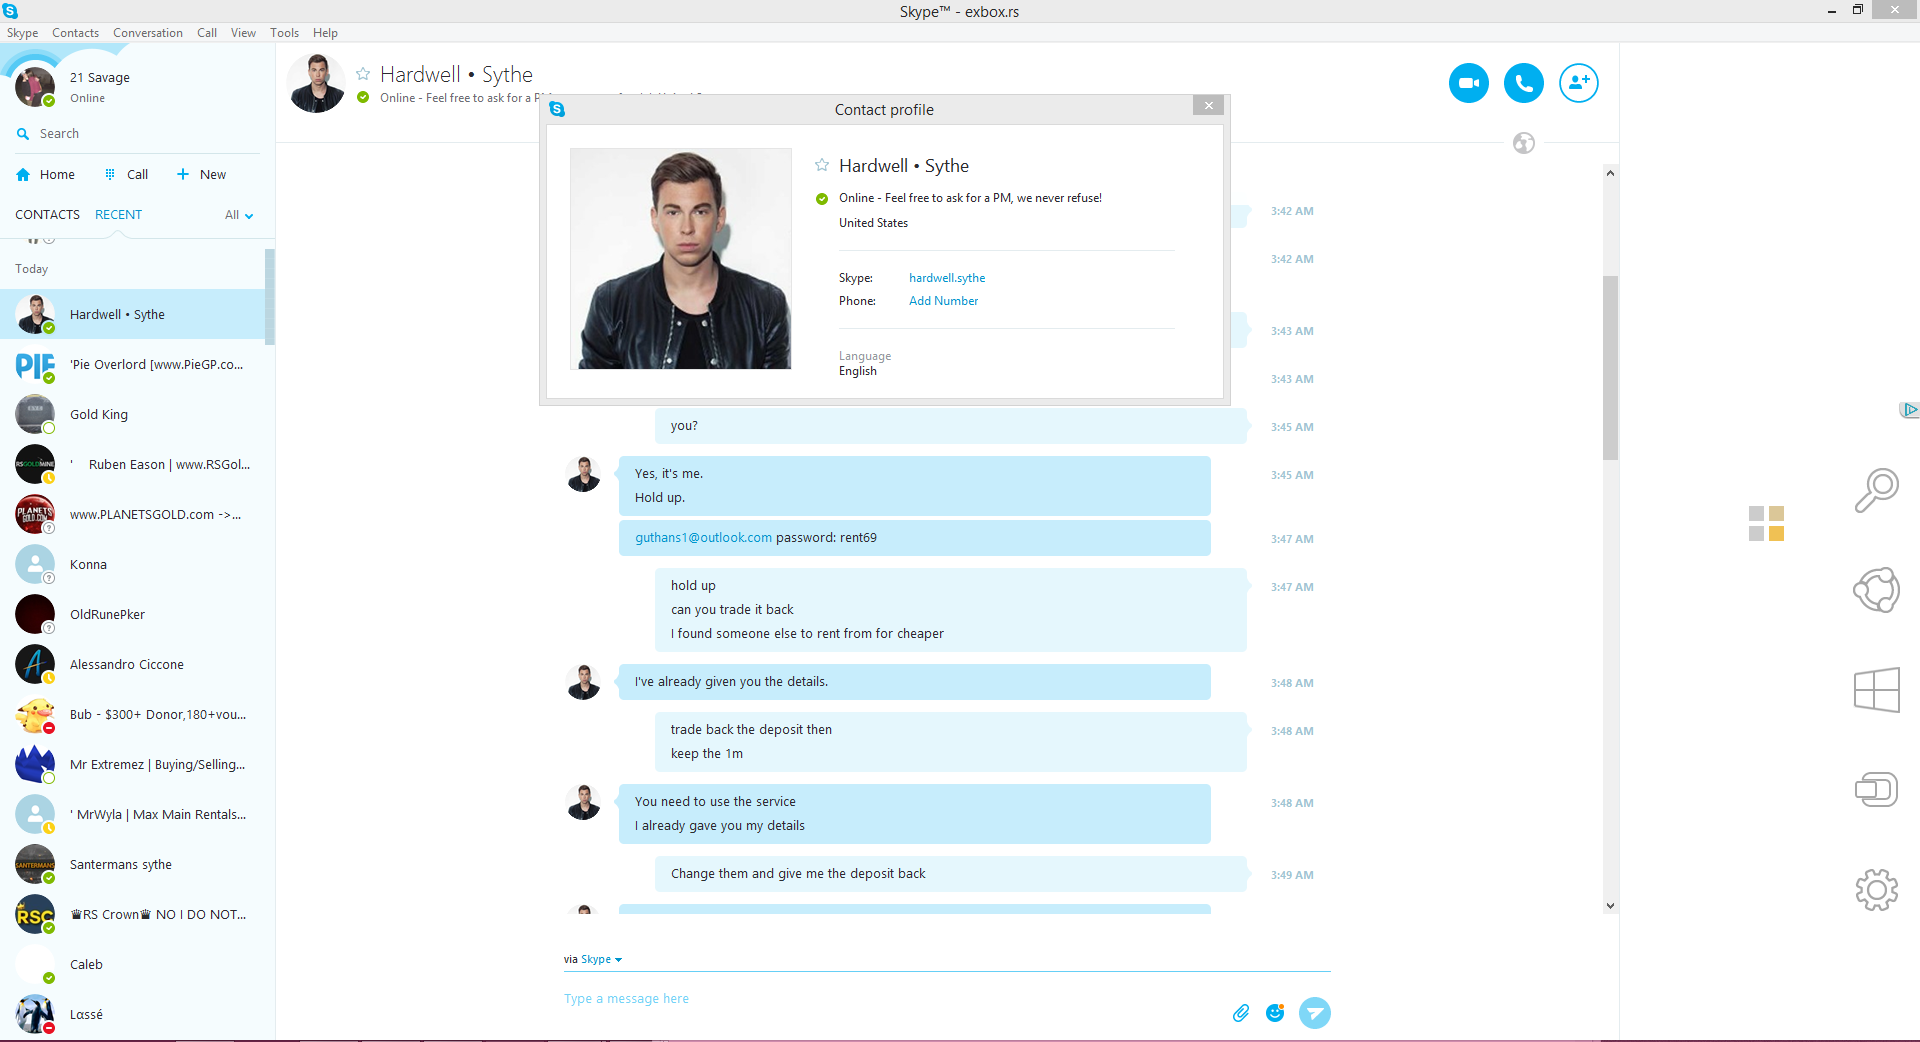Click the Skype logo in title bar

click(10, 11)
